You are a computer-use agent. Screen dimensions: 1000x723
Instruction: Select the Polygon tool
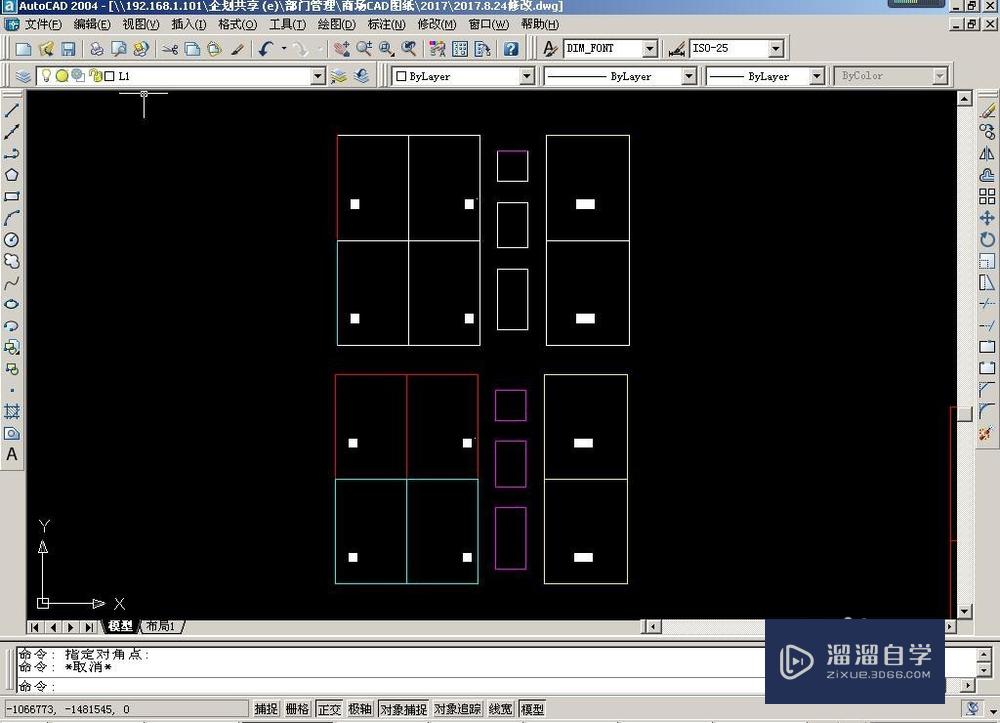[x=11, y=175]
